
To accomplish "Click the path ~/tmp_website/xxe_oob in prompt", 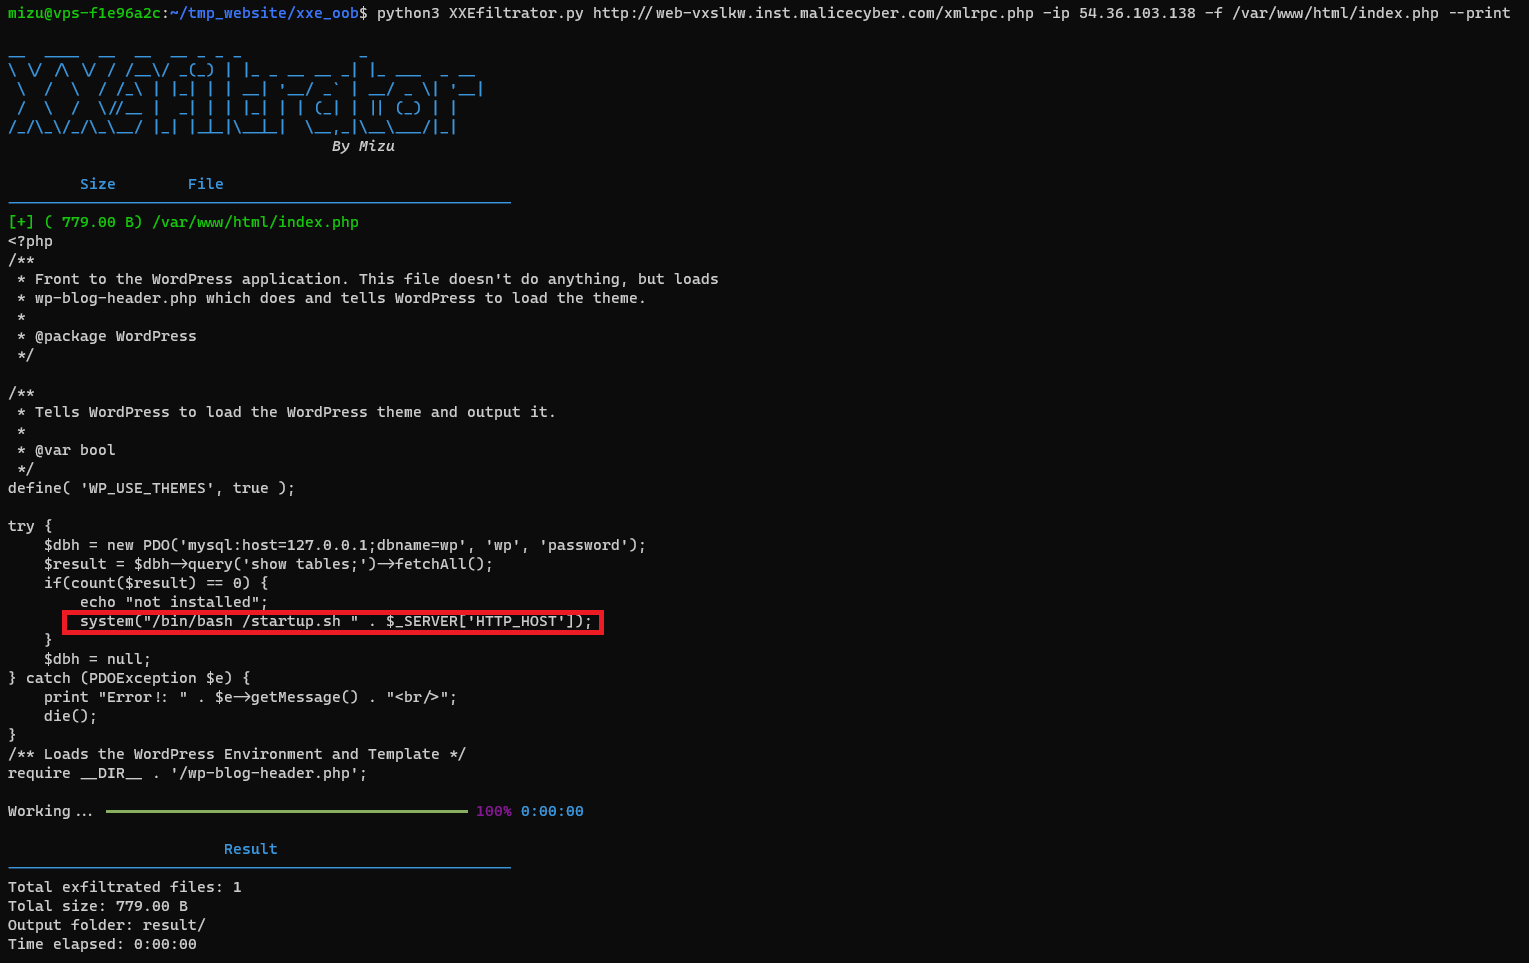I will point(263,13).
